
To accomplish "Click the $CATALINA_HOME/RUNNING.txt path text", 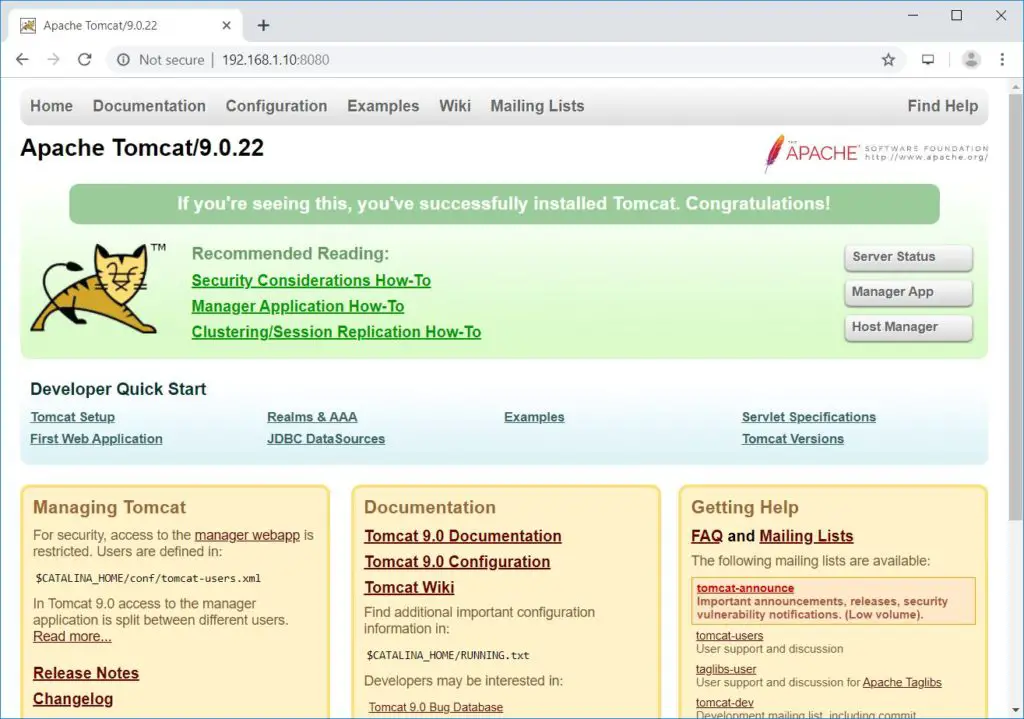I will point(448,655).
